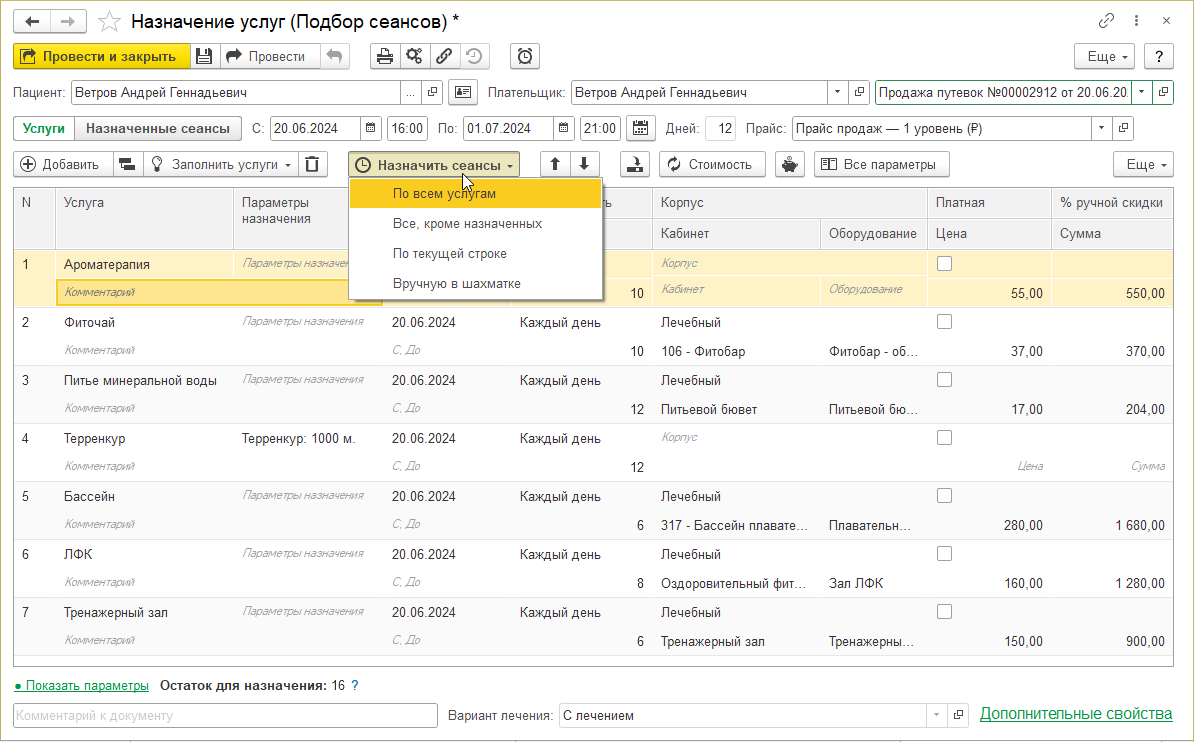Toggle Платная checkbox for Фиточай
The image size is (1194, 742).
(x=944, y=321)
